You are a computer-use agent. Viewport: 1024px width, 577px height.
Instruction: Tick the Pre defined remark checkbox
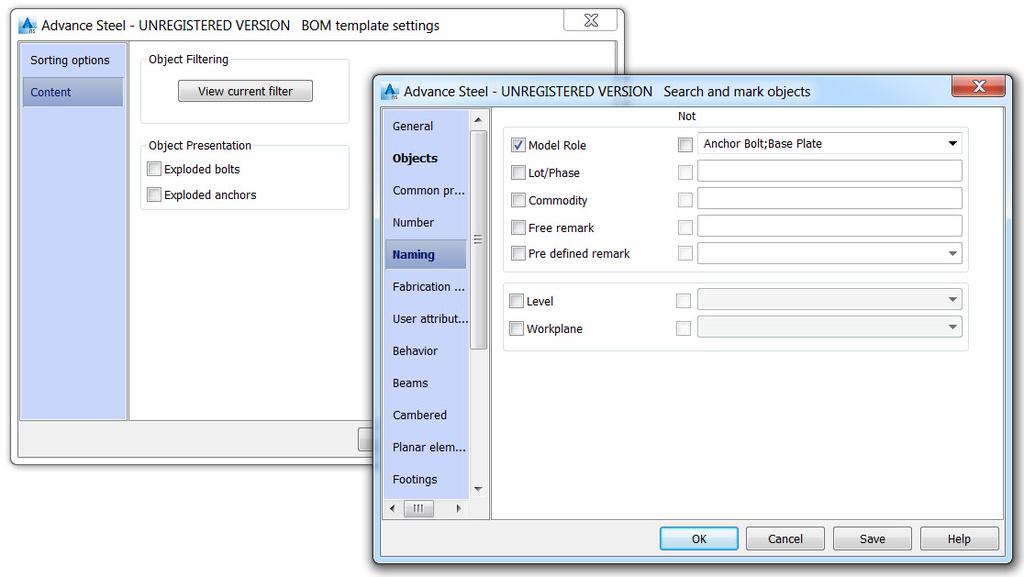click(x=518, y=253)
